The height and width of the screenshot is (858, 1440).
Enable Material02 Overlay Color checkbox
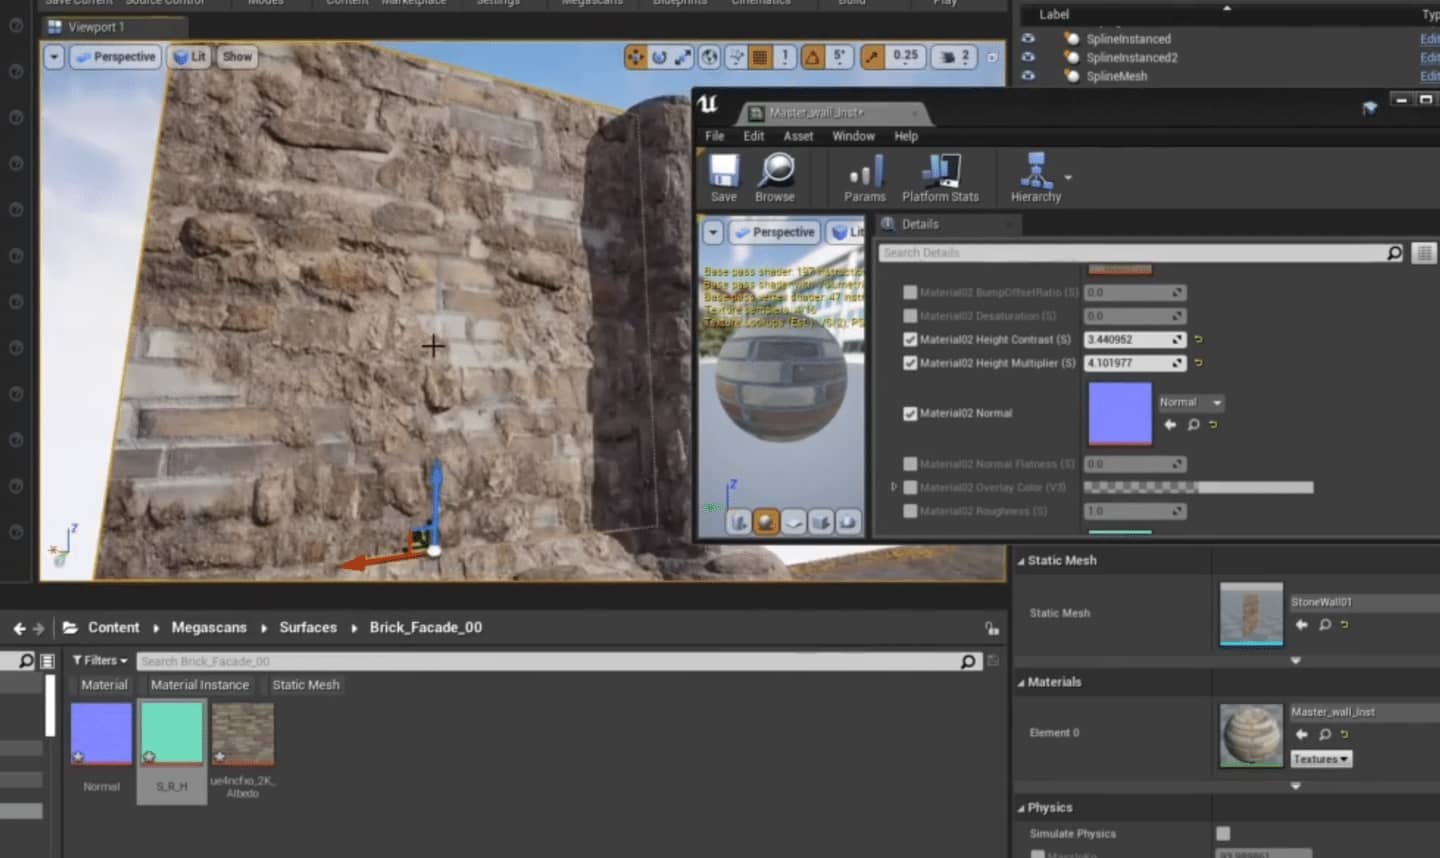(x=910, y=487)
